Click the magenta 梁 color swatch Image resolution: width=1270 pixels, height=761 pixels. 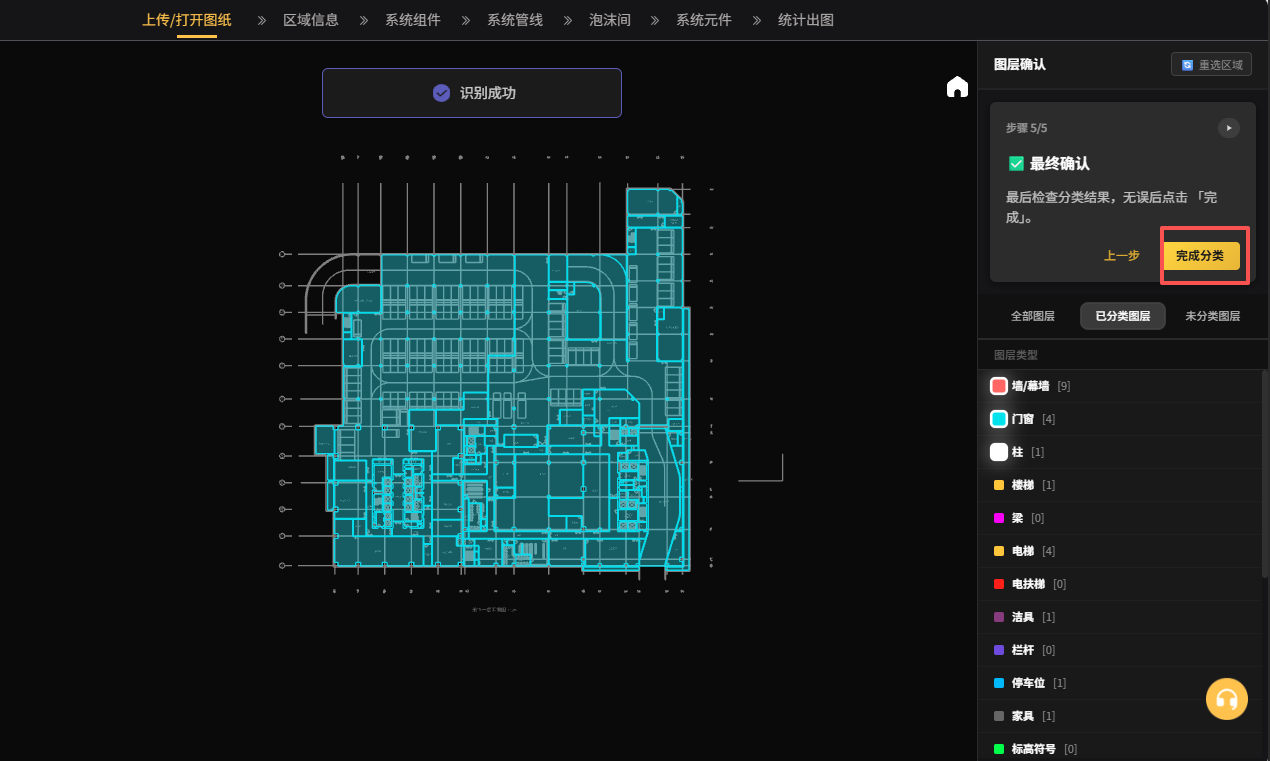tap(999, 518)
